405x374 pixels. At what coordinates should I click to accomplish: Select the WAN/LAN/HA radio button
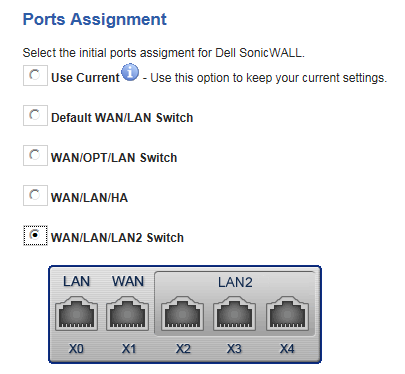(x=35, y=195)
